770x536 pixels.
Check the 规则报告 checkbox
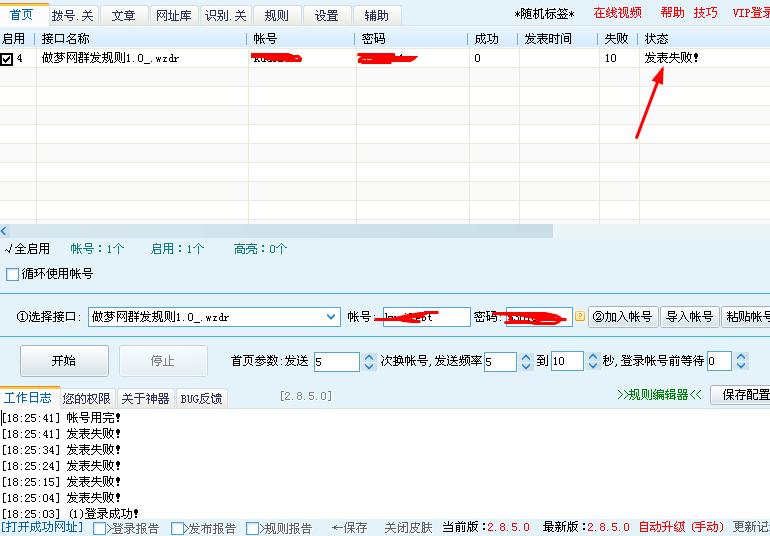pos(253,528)
